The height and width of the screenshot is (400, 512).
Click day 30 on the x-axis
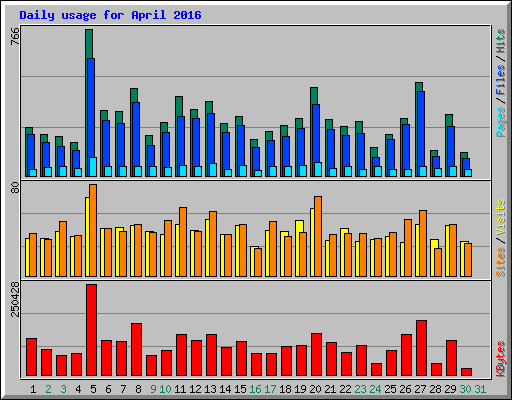point(465,389)
